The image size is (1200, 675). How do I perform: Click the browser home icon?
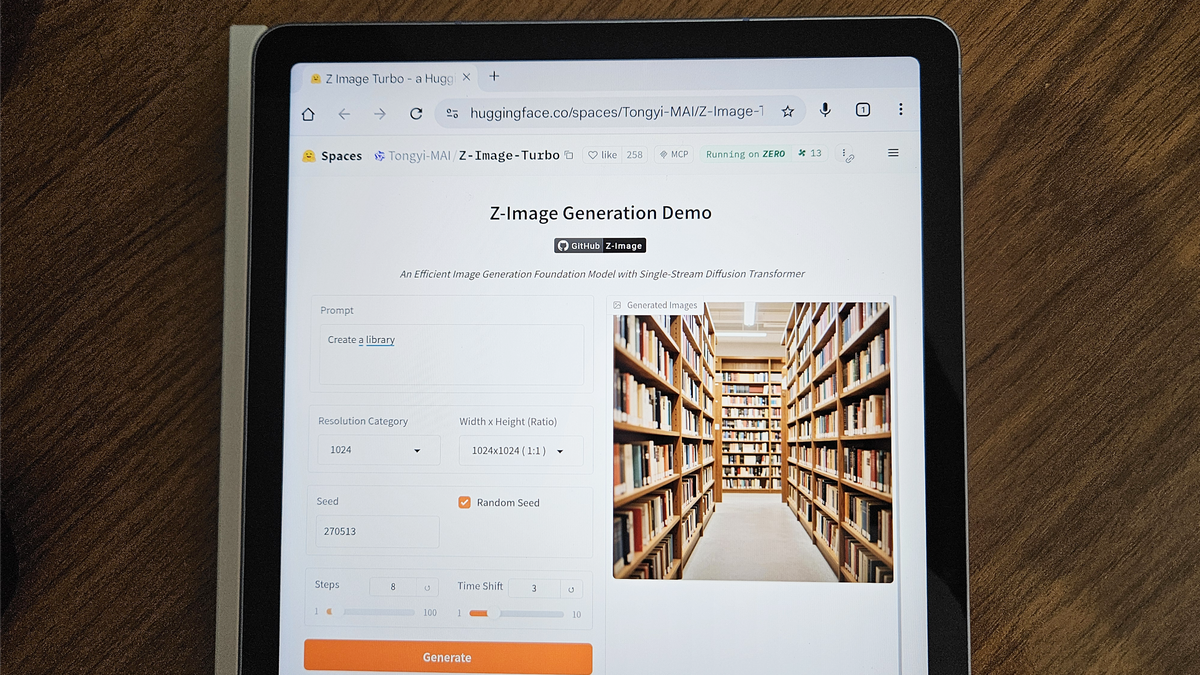point(308,114)
